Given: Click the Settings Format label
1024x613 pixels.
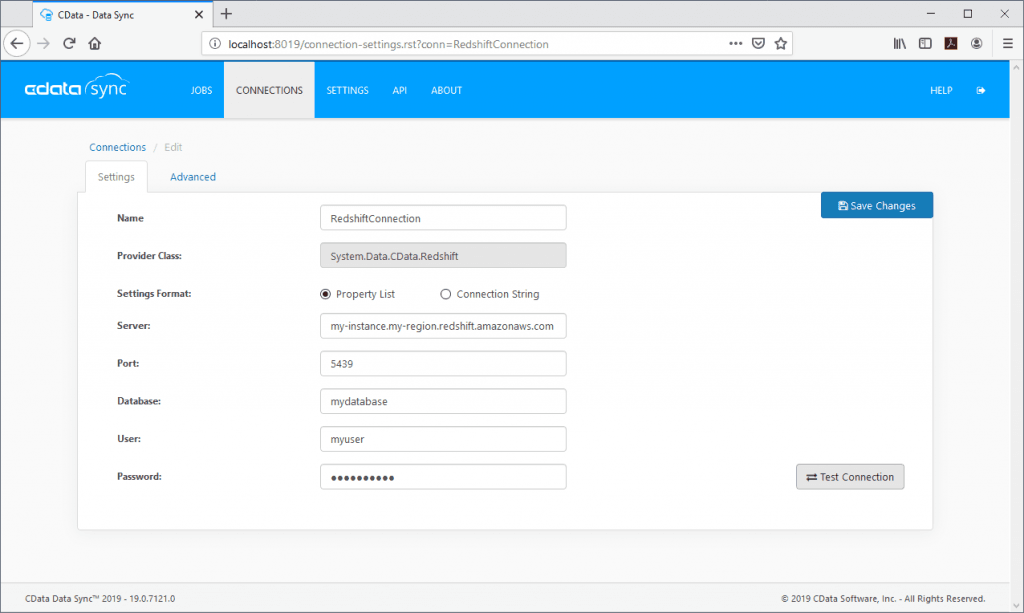Looking at the screenshot, I should pyautogui.click(x=154, y=294).
